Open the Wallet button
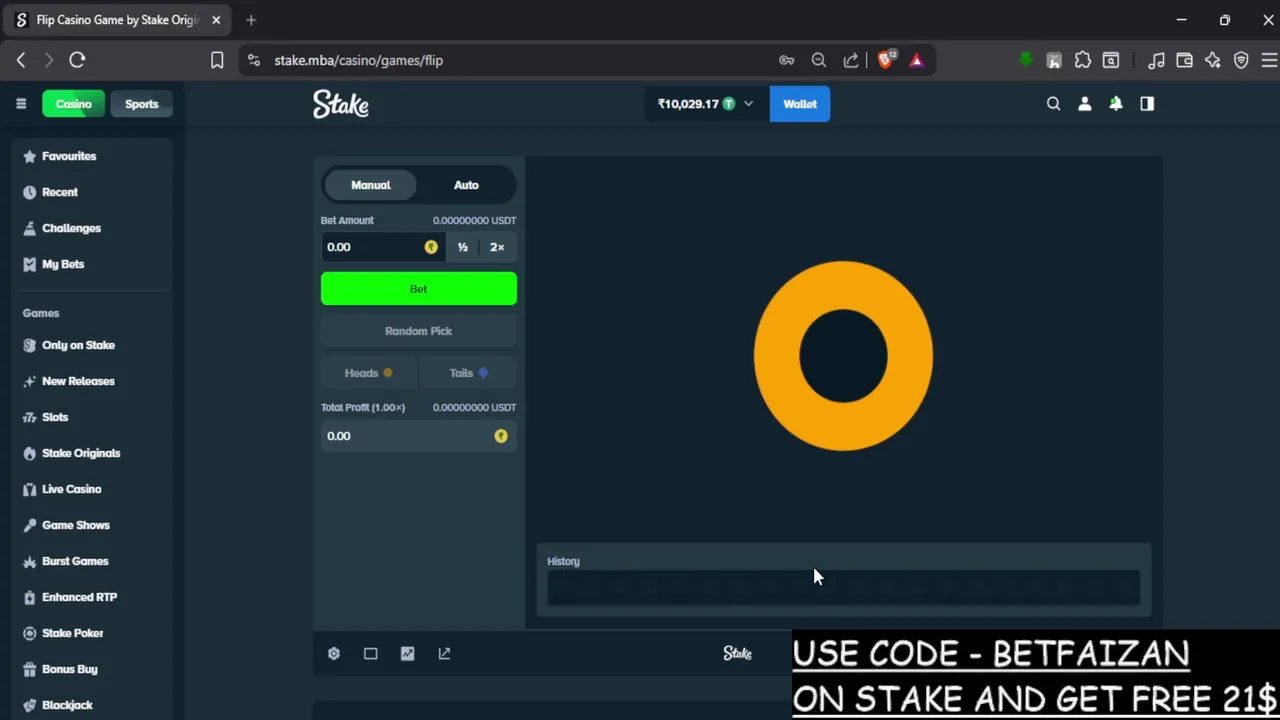The image size is (1280, 720). (x=800, y=104)
